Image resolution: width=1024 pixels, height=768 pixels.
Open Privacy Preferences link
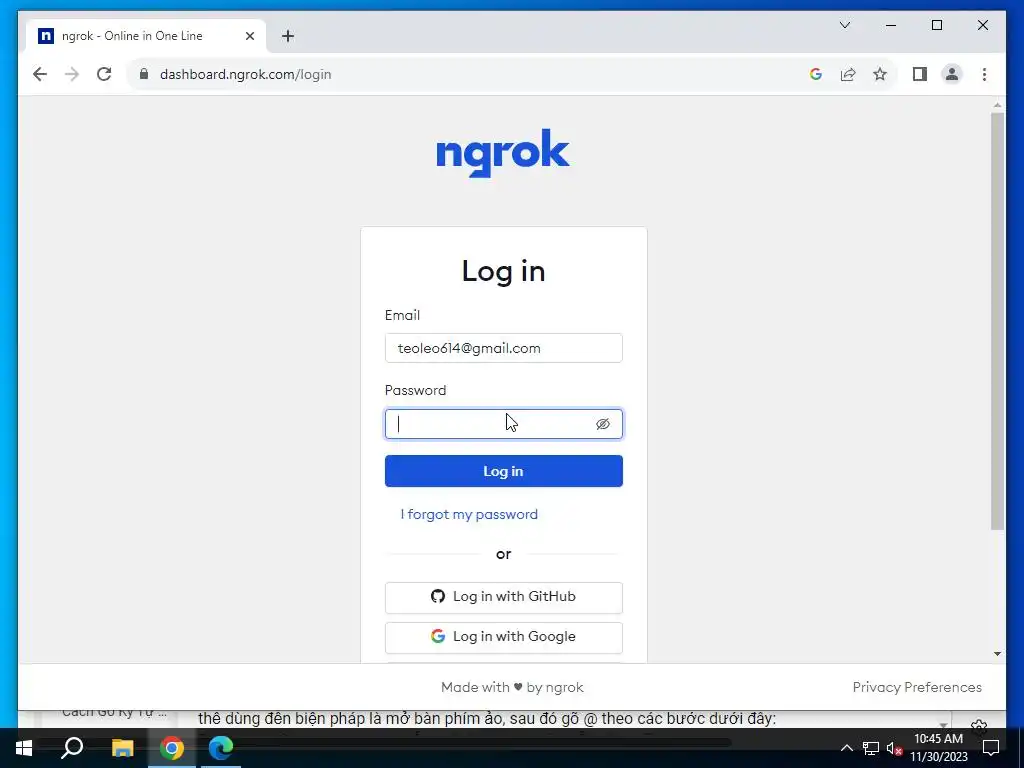pos(917,687)
